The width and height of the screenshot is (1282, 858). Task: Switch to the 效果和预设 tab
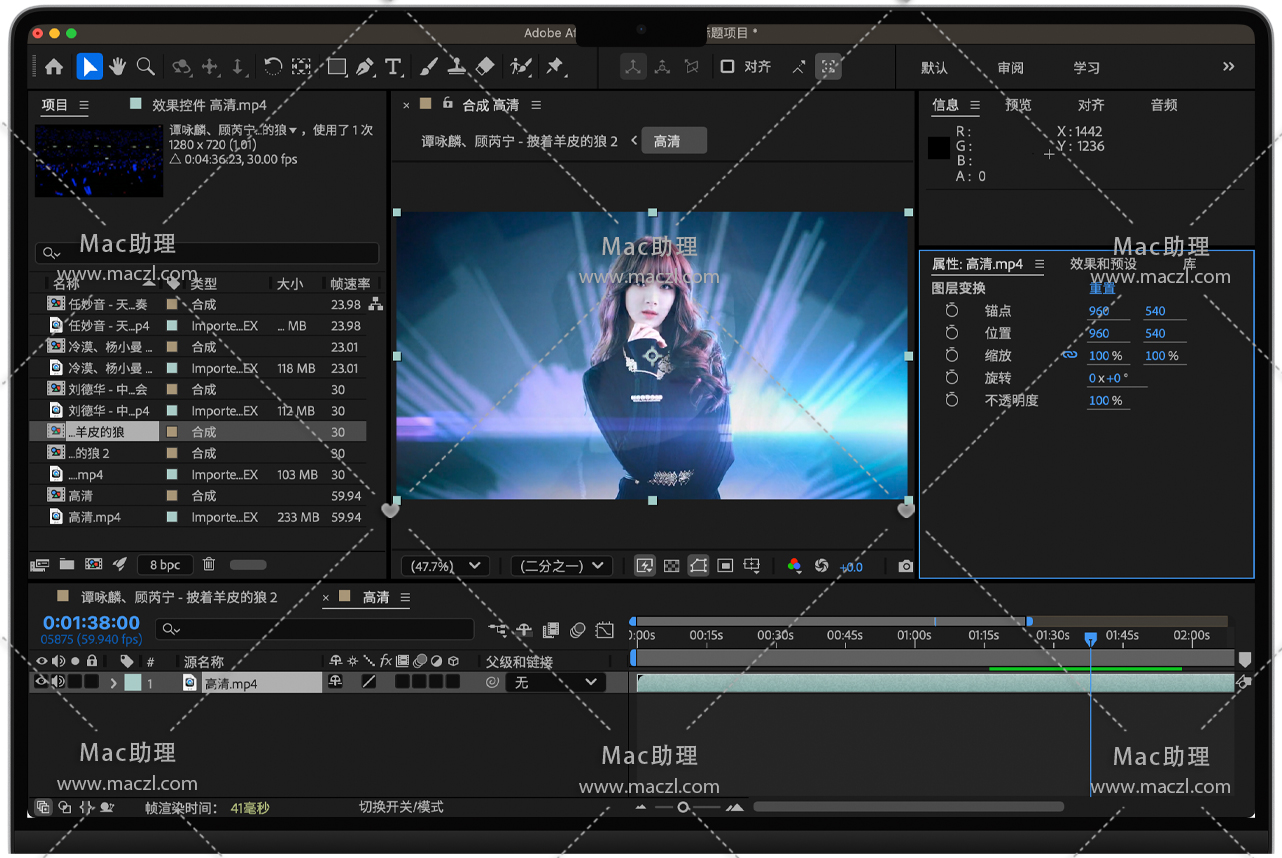tap(1103, 264)
